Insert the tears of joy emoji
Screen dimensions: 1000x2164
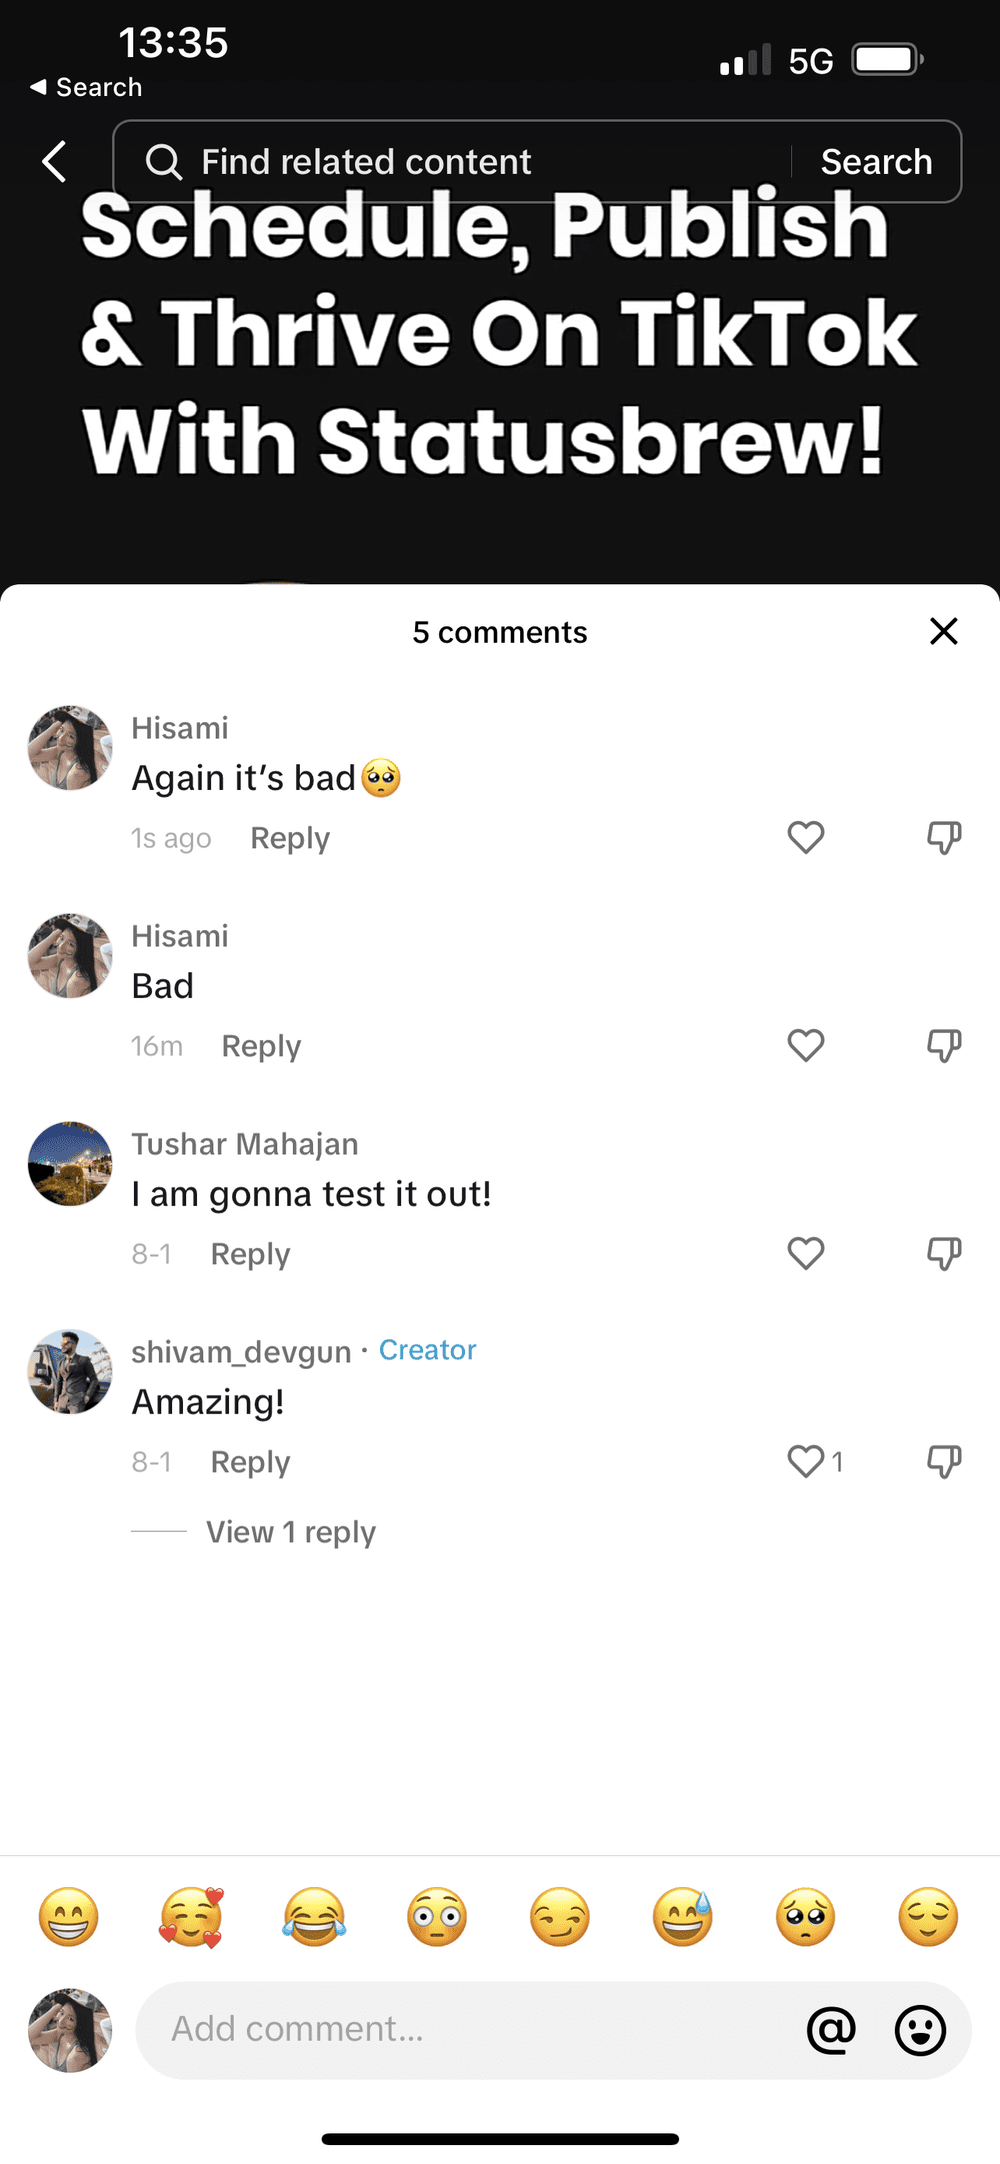pyautogui.click(x=314, y=1917)
